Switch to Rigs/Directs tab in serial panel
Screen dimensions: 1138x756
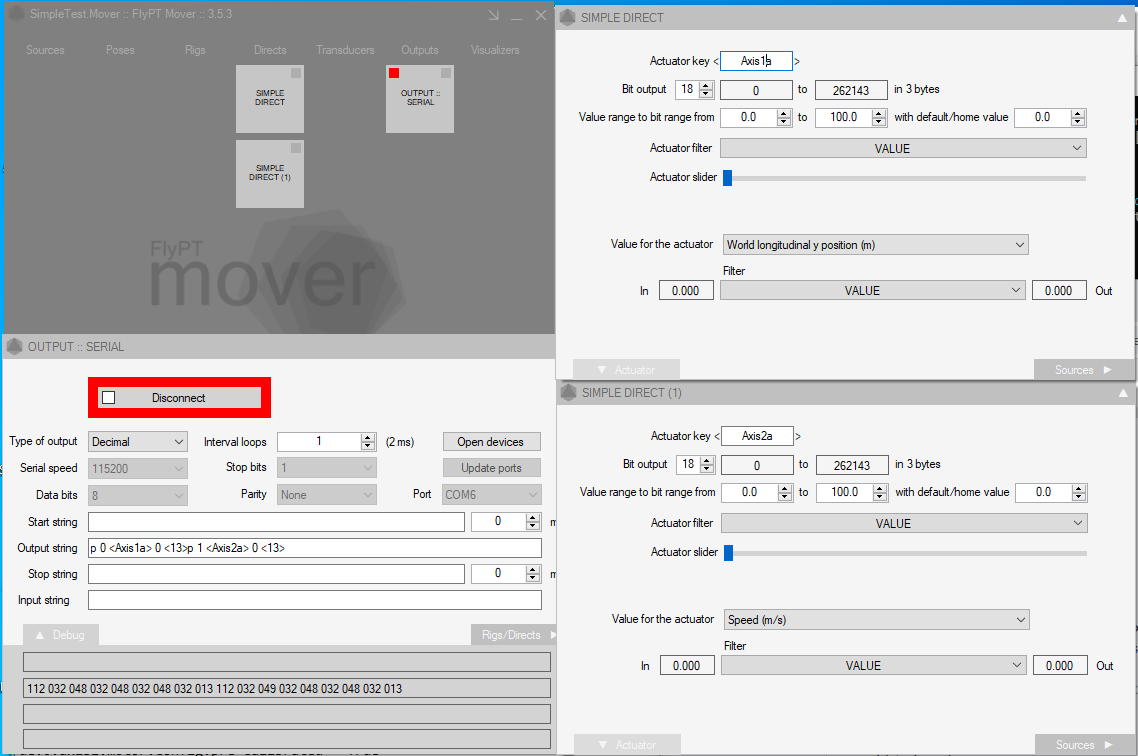(514, 635)
